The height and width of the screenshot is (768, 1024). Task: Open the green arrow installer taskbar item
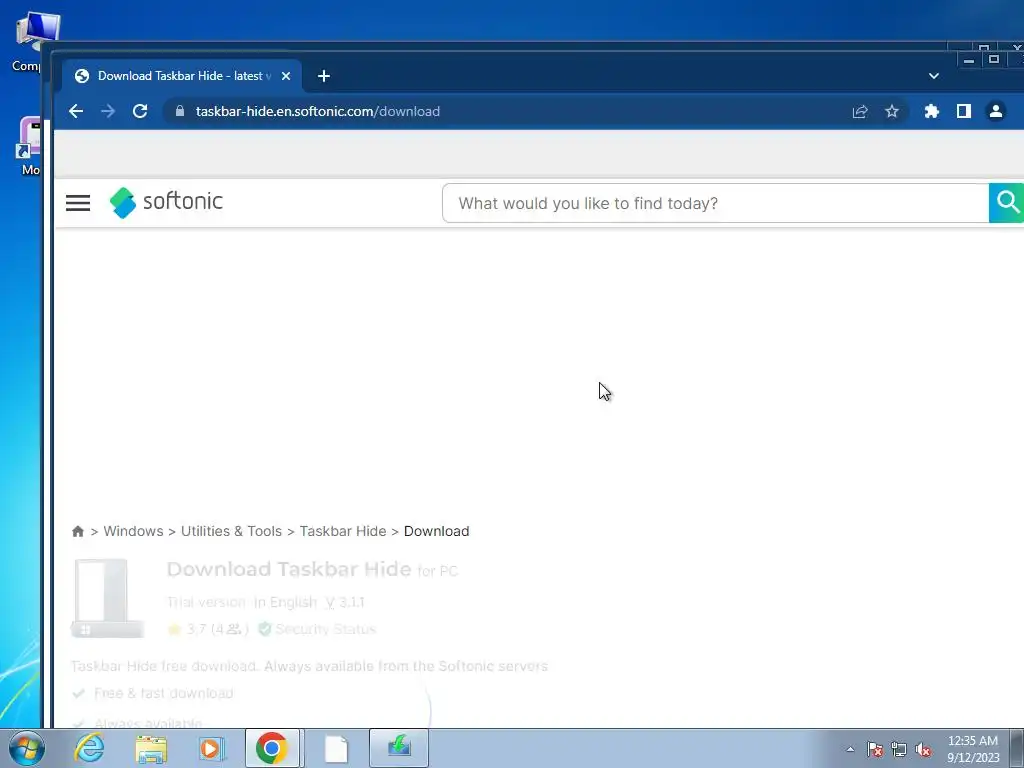(399, 748)
